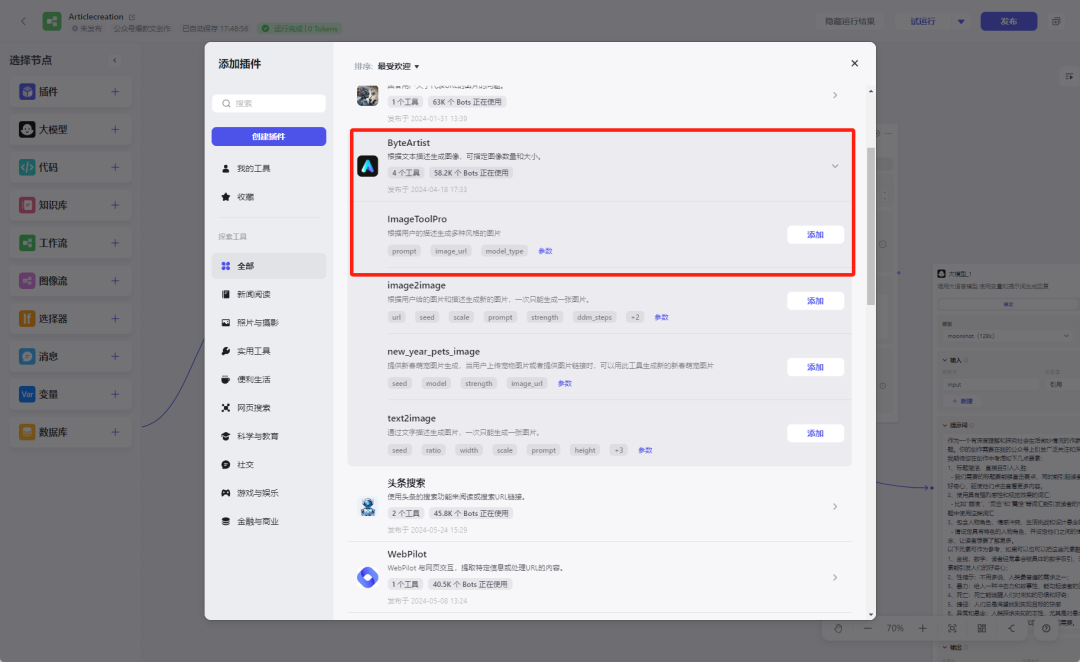This screenshot has height=662, width=1080.
Task: Click the 数据库 node icon in sidebar
Action: [27, 433]
